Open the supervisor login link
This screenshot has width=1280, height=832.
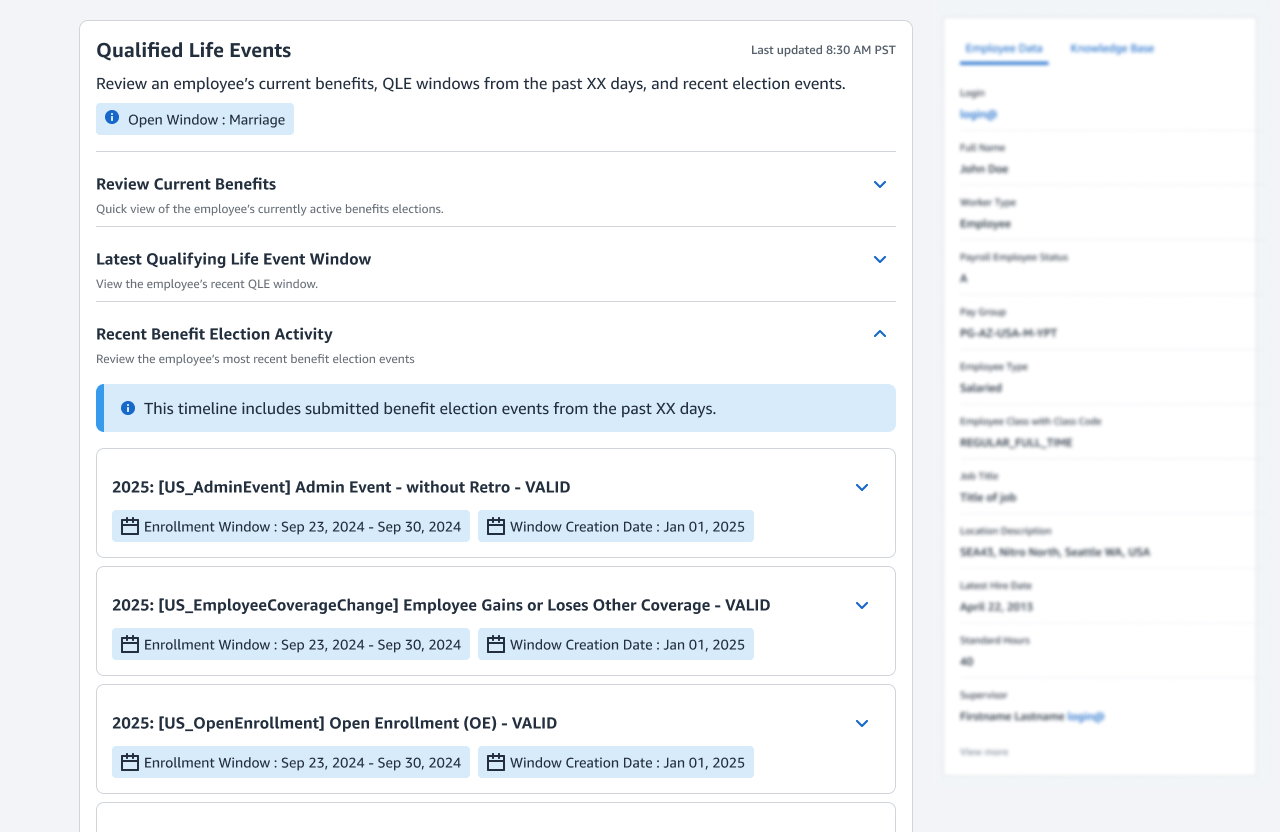pos(1086,716)
